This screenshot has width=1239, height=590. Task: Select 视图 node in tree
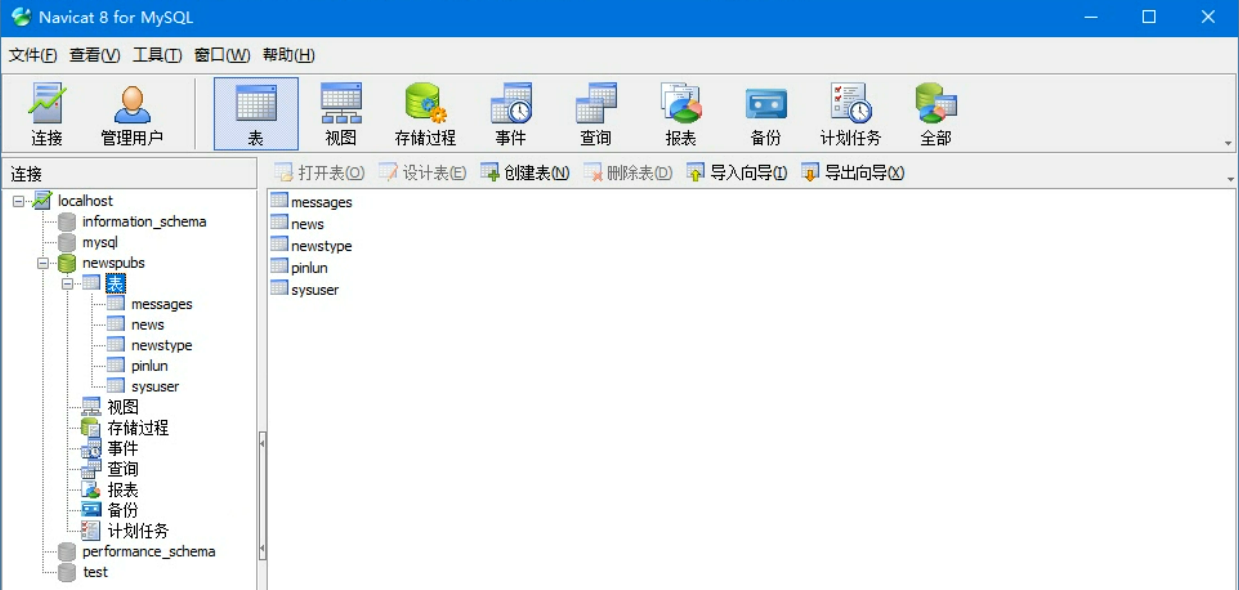(x=123, y=407)
